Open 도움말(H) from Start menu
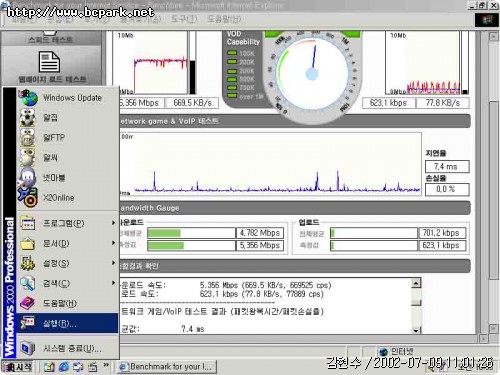This screenshot has height=375, width=500. [x=68, y=303]
